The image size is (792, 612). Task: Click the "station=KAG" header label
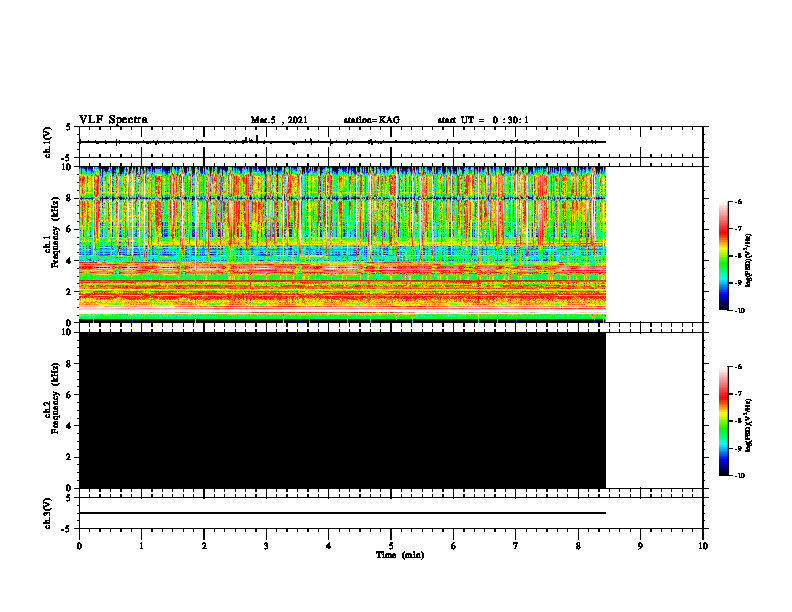(x=372, y=120)
